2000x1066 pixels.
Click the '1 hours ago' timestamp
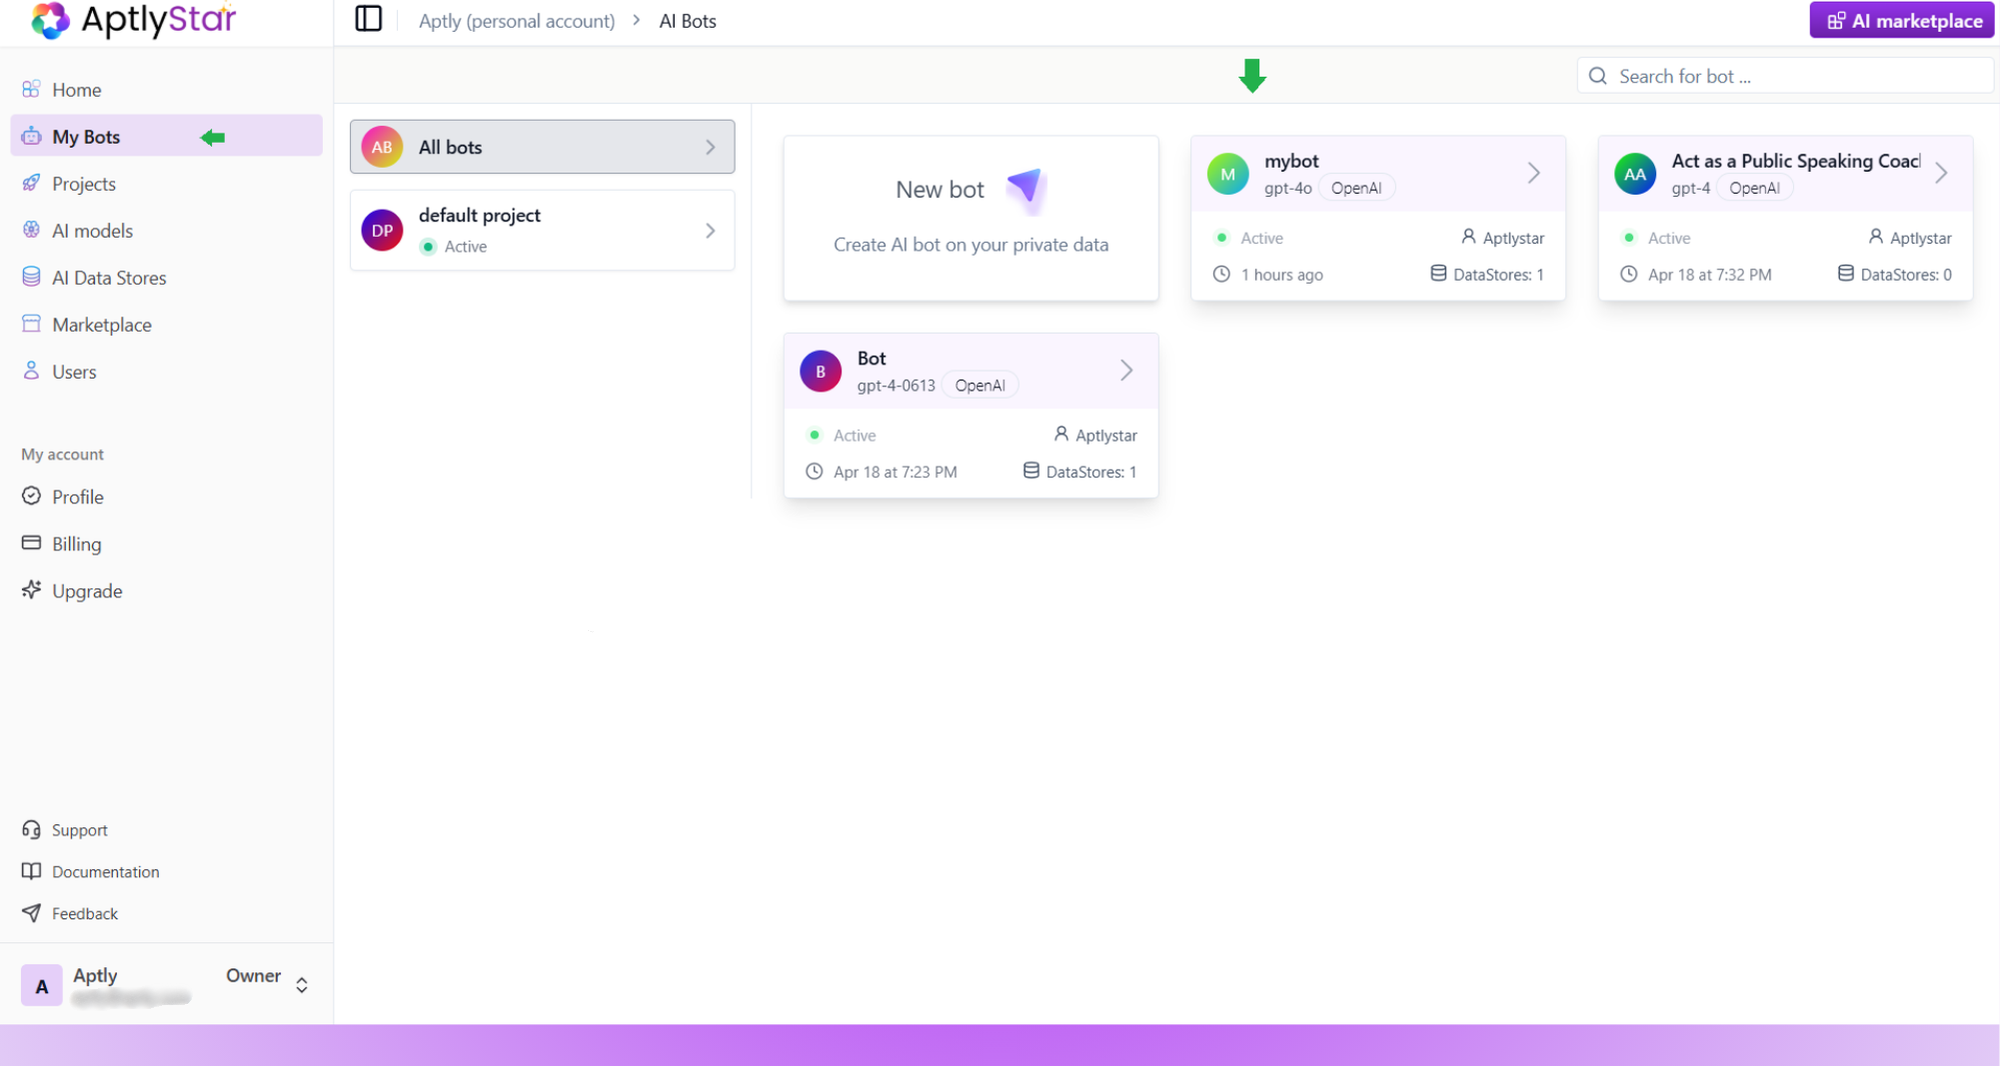1282,274
